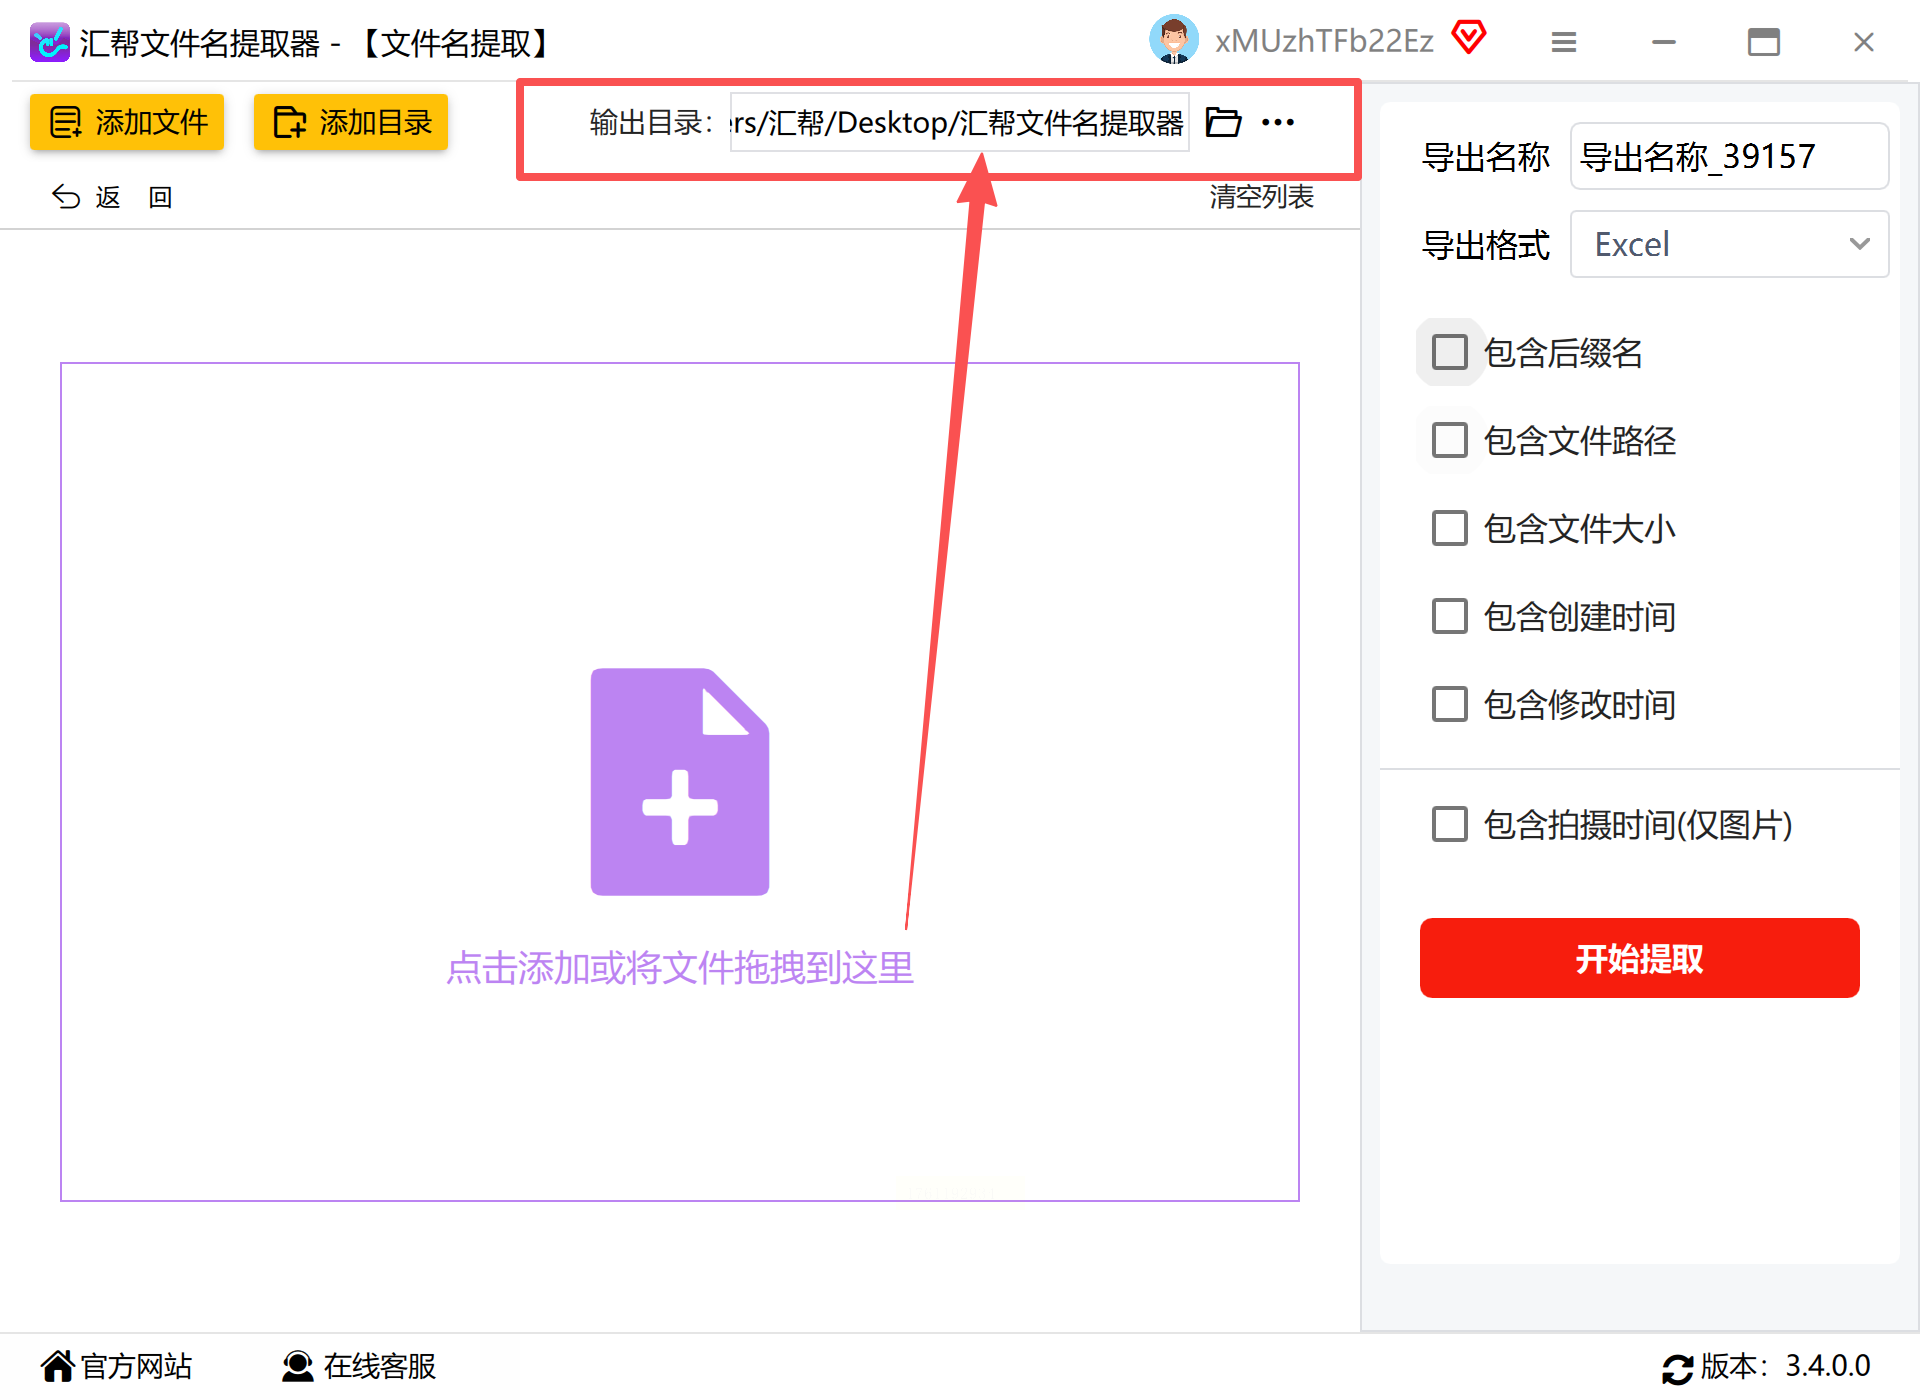The width and height of the screenshot is (1920, 1400).
Task: Click the three-dots output directory icon
Action: click(1278, 122)
